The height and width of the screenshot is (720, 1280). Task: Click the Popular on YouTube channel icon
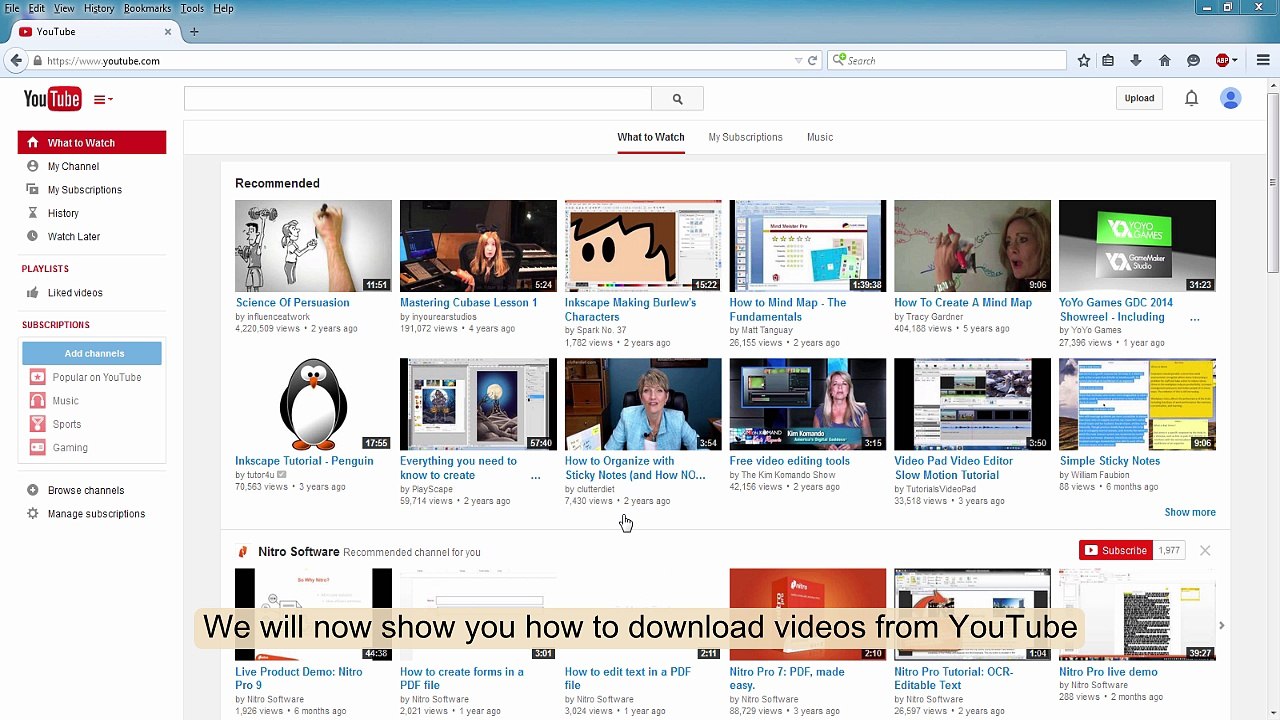point(37,377)
